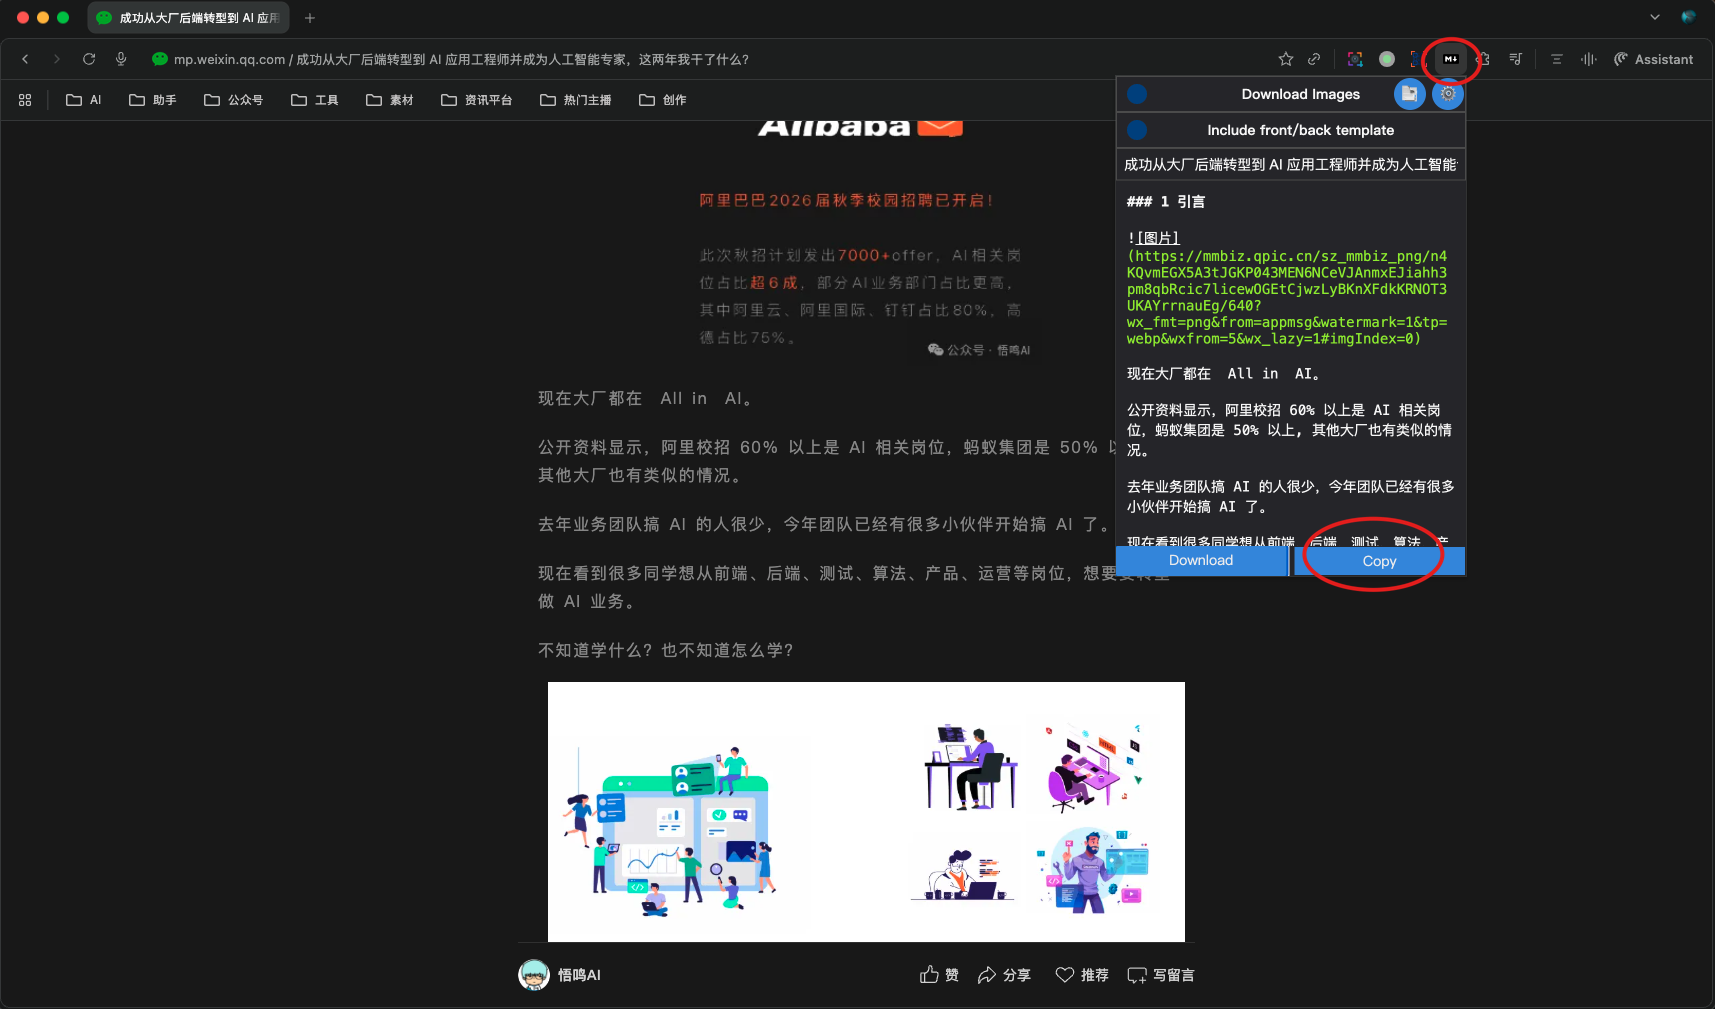Click the '### 1 引言' heading text
Viewport: 1715px width, 1009px height.
[x=1166, y=201]
